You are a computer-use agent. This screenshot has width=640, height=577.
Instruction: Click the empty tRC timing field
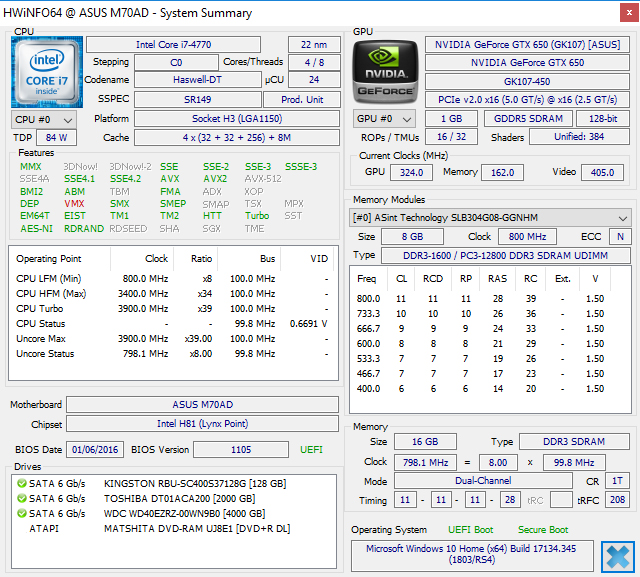click(561, 500)
